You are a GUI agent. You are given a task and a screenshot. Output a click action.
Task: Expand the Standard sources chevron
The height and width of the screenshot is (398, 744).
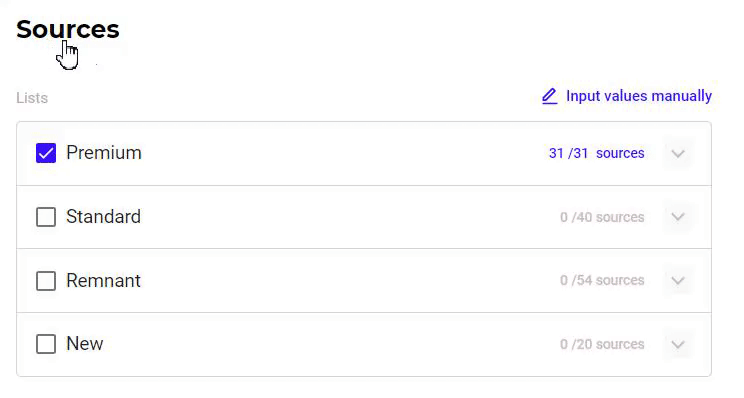(678, 217)
